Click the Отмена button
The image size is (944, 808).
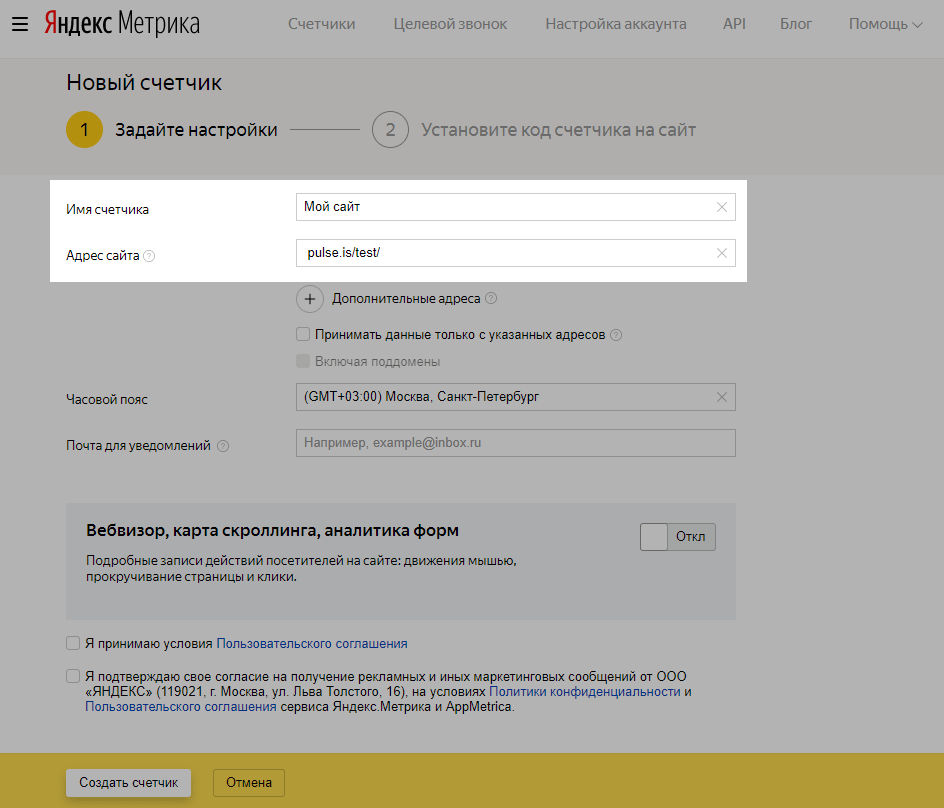coord(249,783)
